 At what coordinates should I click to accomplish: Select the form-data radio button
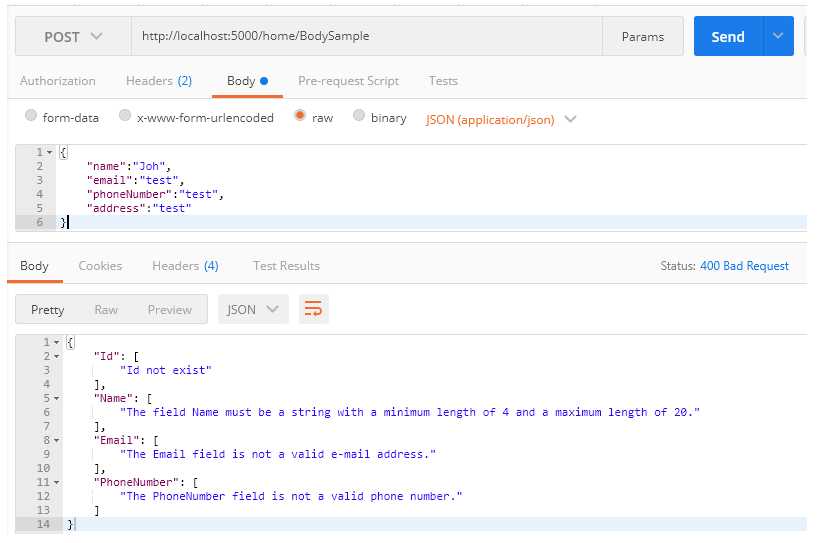pos(31,117)
